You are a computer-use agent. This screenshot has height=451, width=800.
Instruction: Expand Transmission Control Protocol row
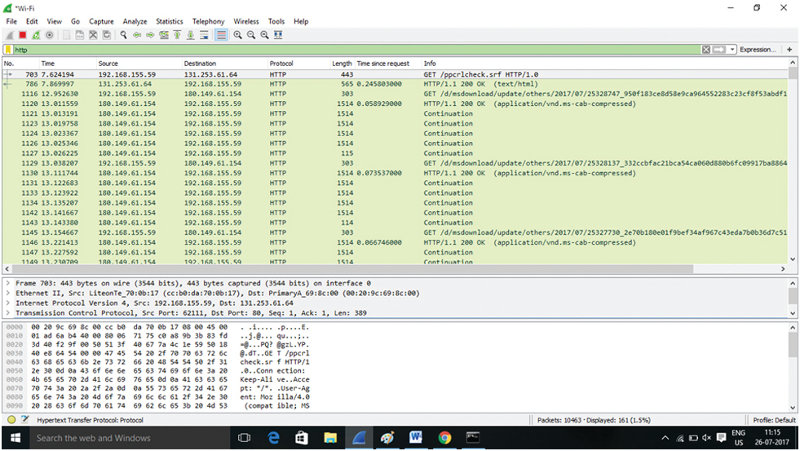[x=7, y=312]
